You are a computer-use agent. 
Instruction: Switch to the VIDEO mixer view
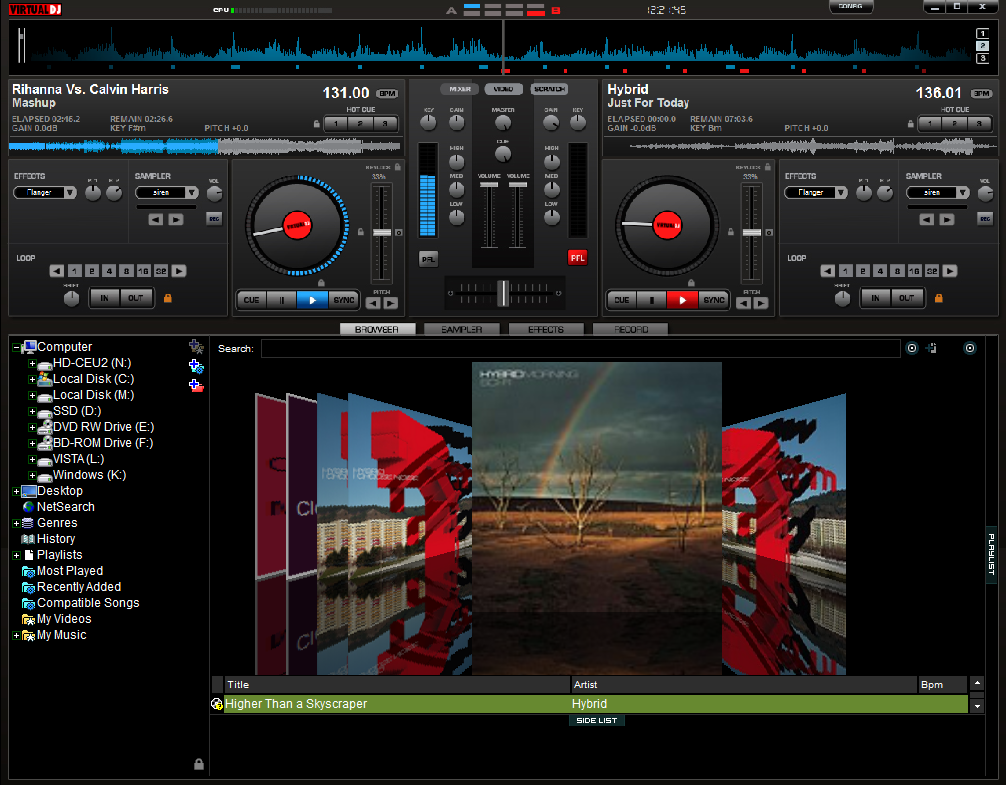504,88
